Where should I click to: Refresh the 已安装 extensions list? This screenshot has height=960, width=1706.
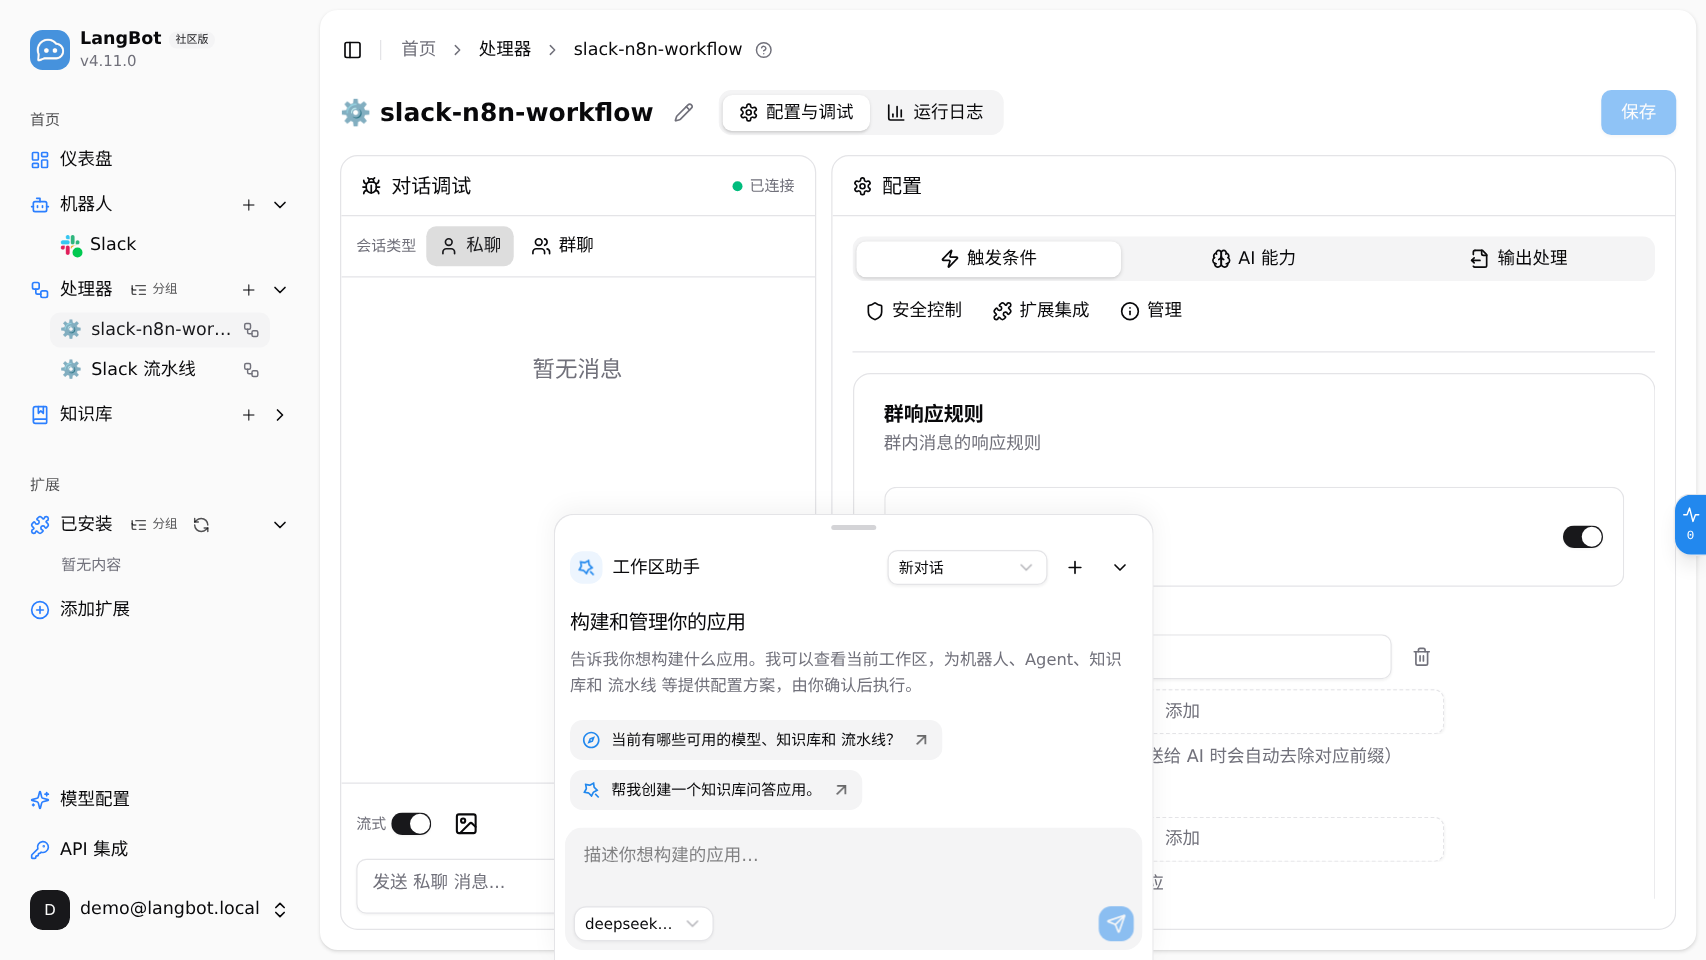[201, 525]
